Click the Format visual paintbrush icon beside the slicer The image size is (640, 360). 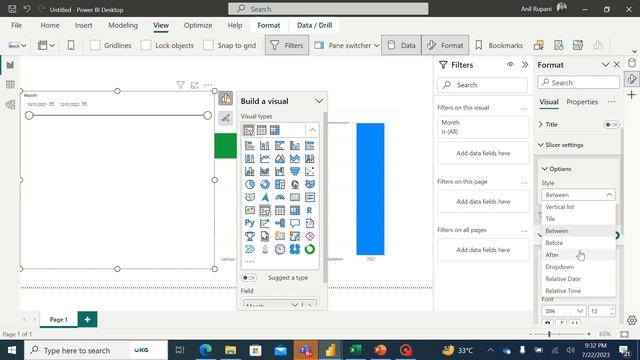click(226, 118)
